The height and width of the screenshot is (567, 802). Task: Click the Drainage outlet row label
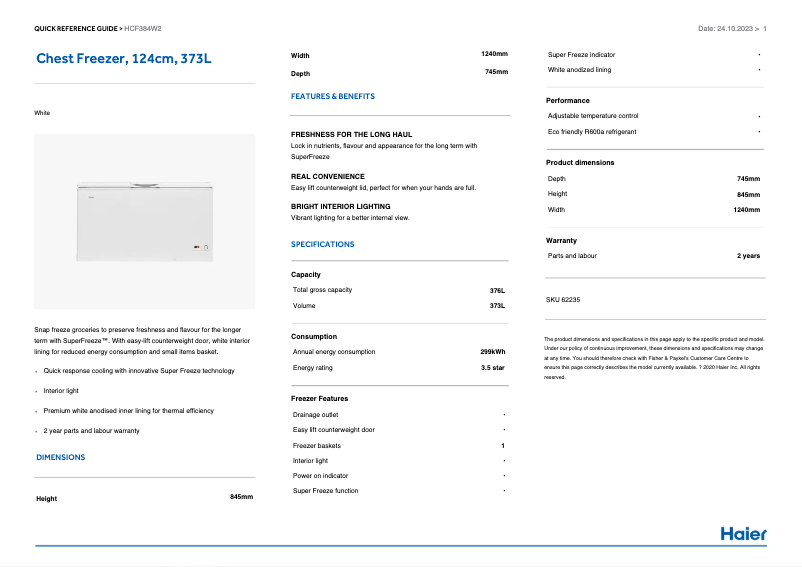pos(315,415)
